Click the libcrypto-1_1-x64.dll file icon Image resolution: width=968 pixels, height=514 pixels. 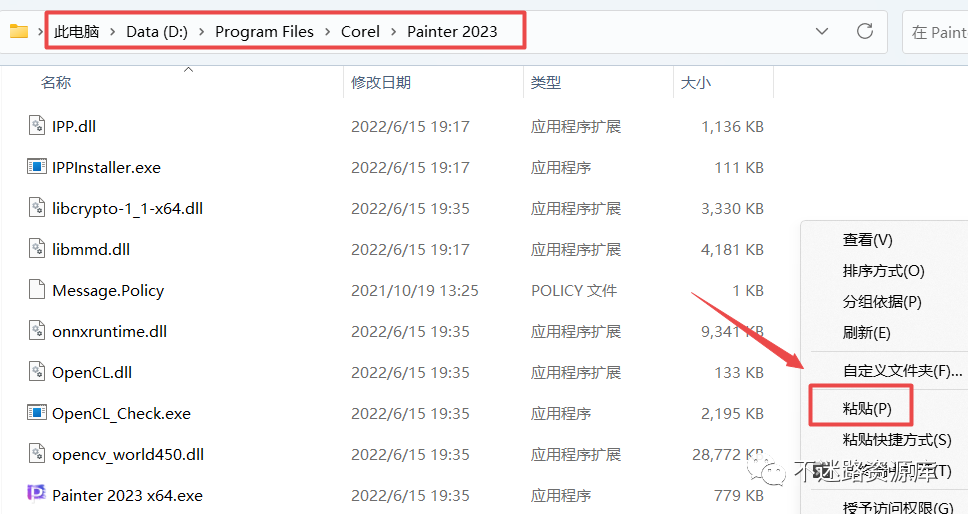point(37,208)
